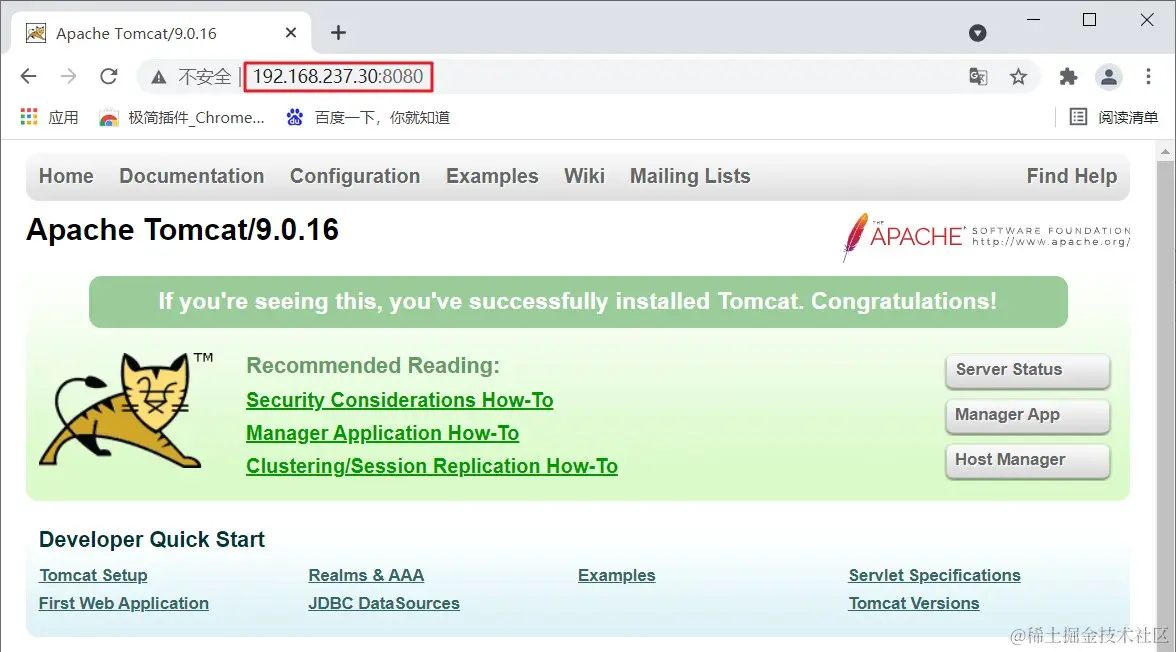Image resolution: width=1176 pixels, height=652 pixels.
Task: Open the reading list 阅读清单
Action: coord(1114,117)
